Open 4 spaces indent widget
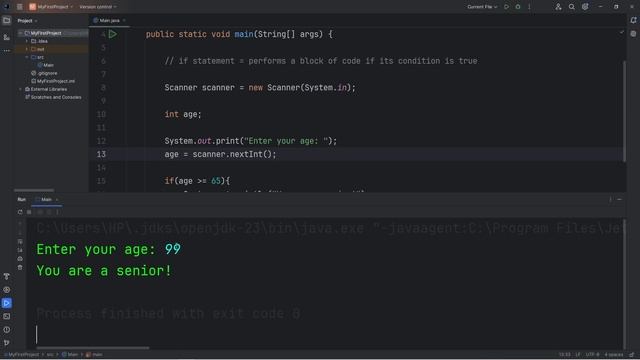640x360 pixels. click(x=614, y=355)
